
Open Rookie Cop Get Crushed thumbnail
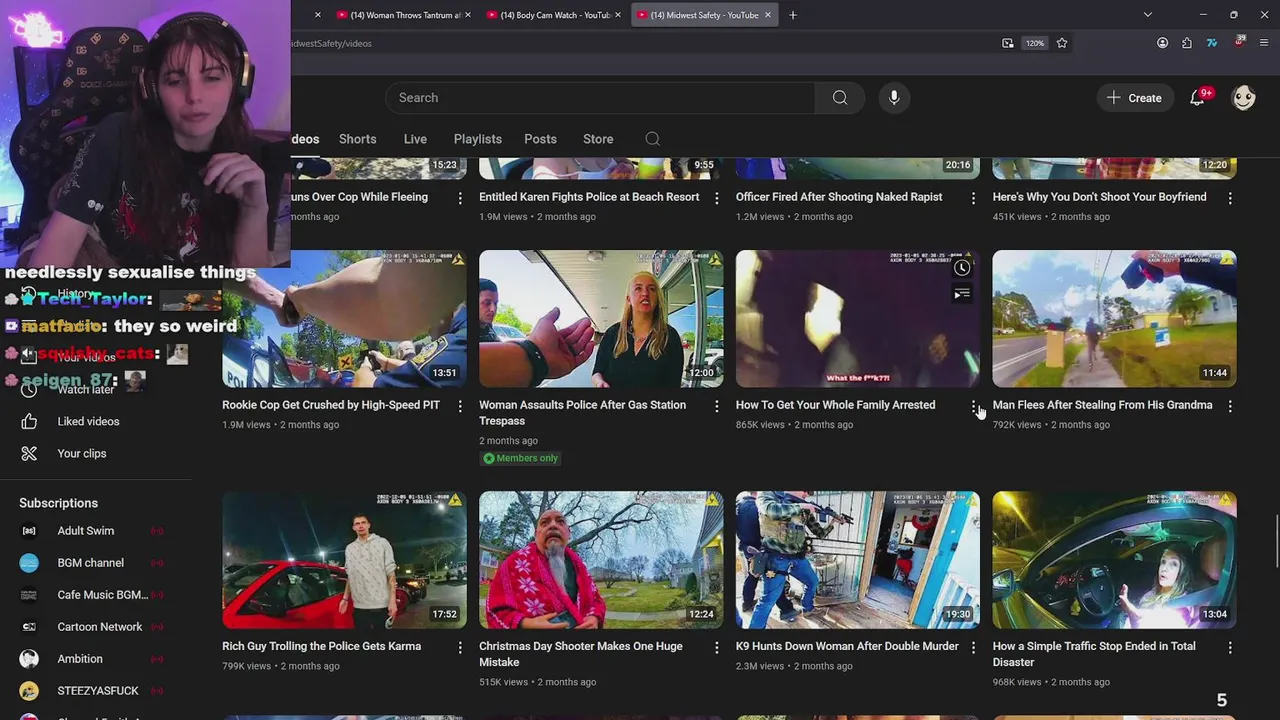click(344, 319)
